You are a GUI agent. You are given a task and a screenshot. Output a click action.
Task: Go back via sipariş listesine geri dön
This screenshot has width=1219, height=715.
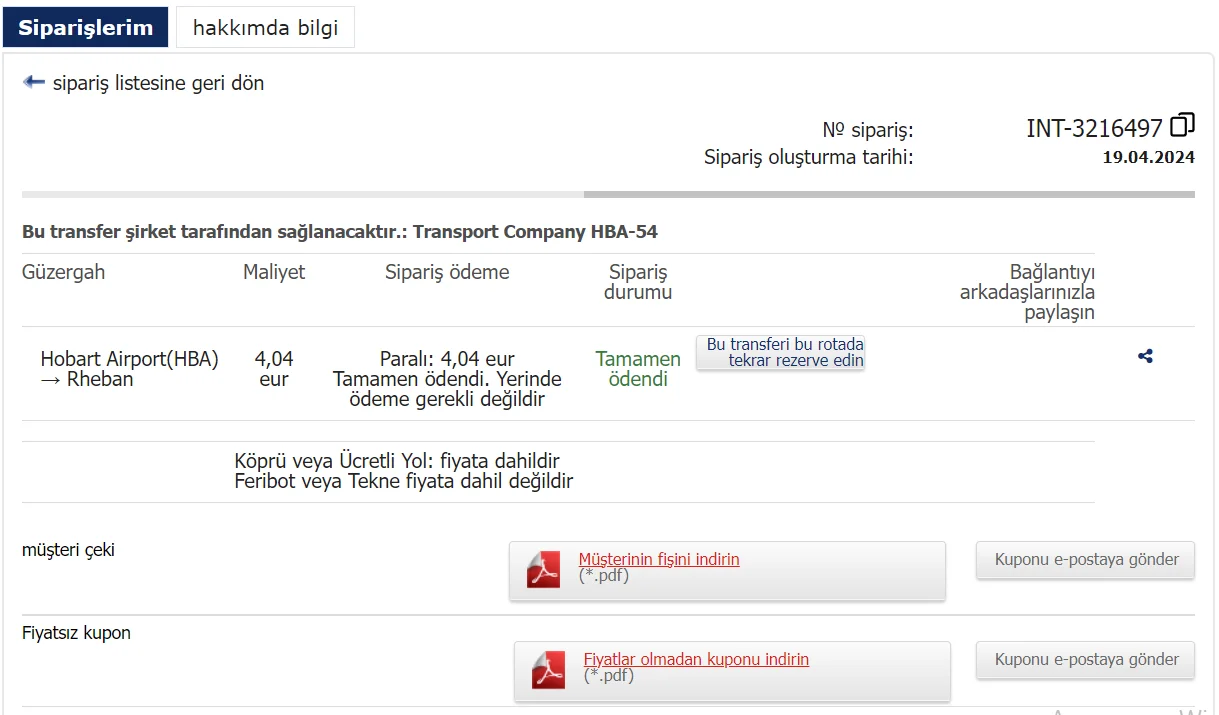click(158, 83)
